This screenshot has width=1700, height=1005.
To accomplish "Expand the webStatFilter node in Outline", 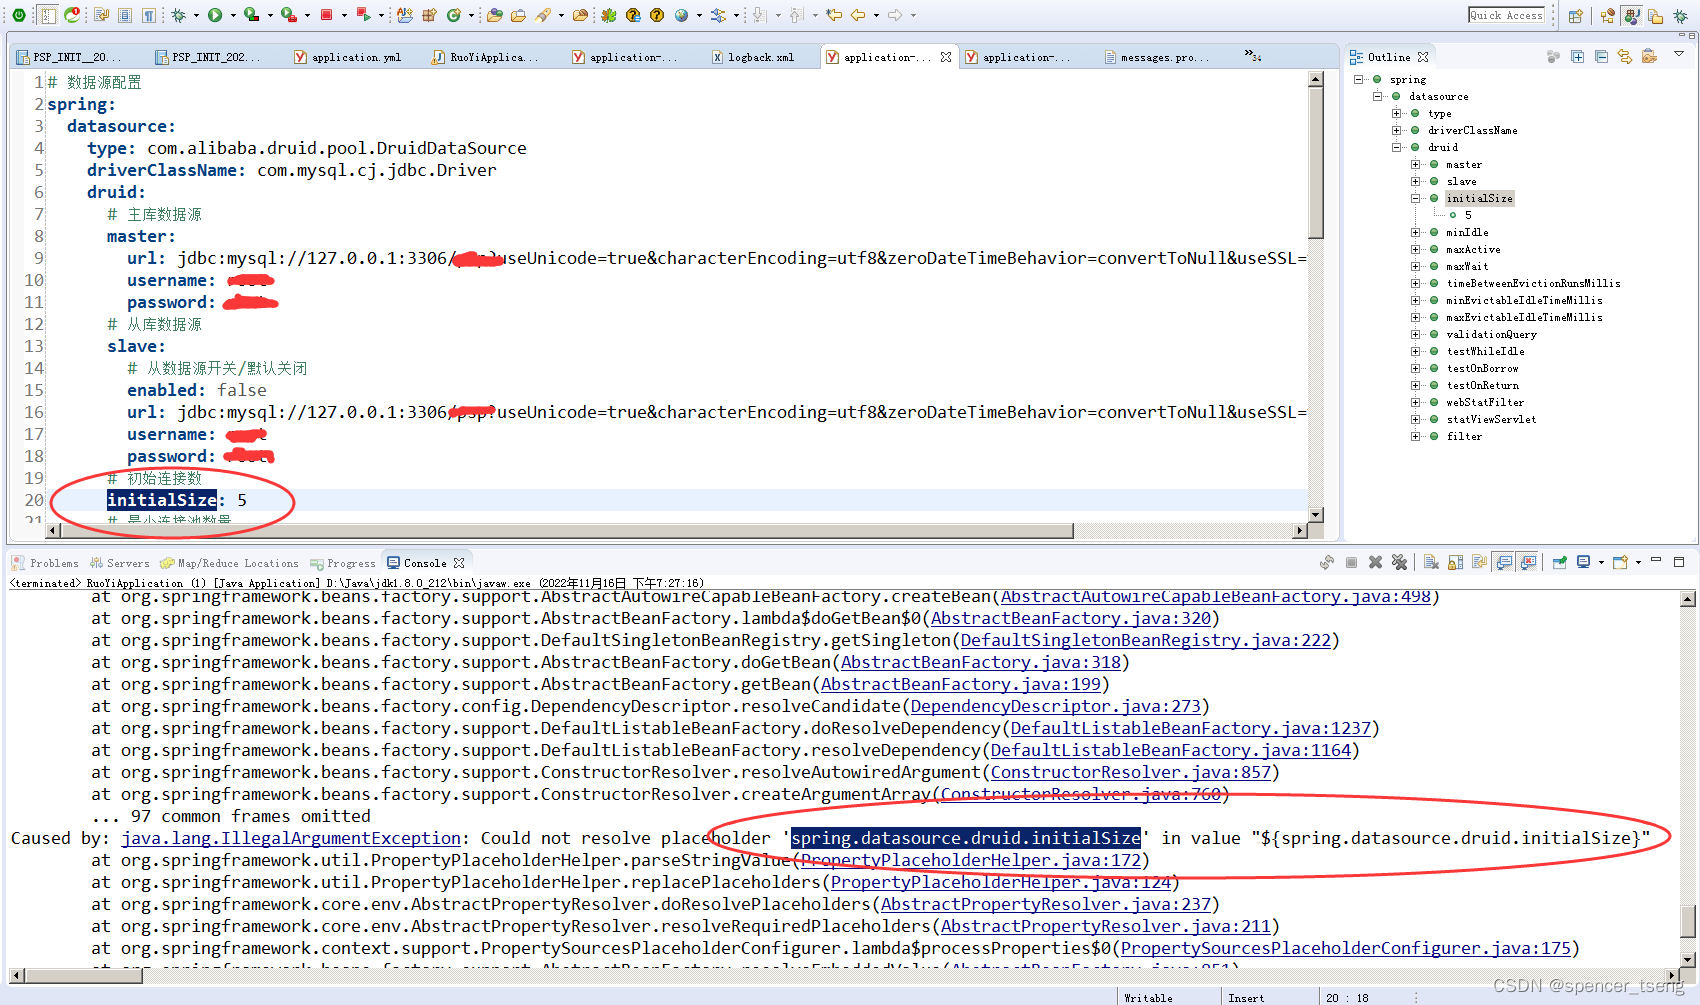I will coord(1416,402).
